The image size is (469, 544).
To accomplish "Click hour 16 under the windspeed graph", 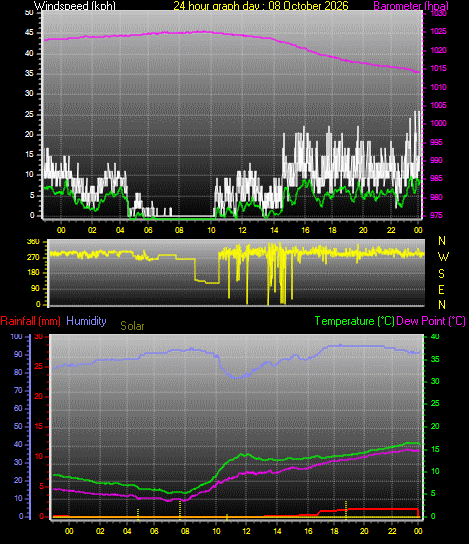I will (305, 230).
